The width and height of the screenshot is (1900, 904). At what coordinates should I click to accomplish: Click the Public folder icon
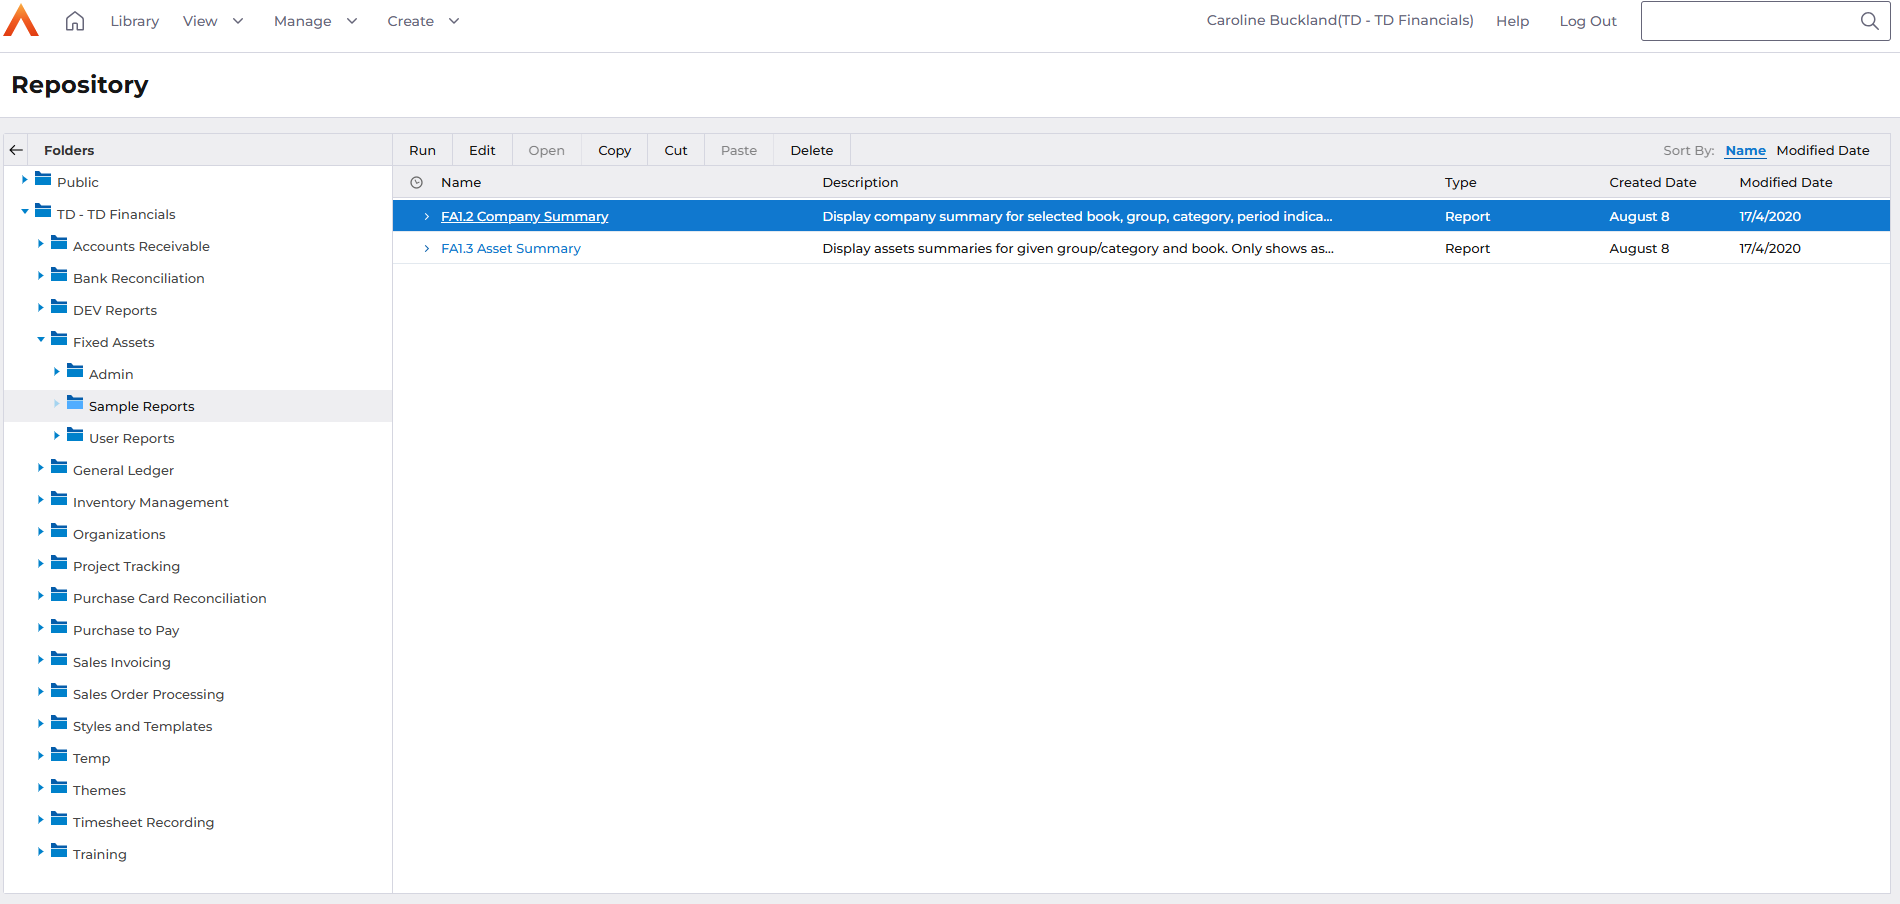pos(43,179)
